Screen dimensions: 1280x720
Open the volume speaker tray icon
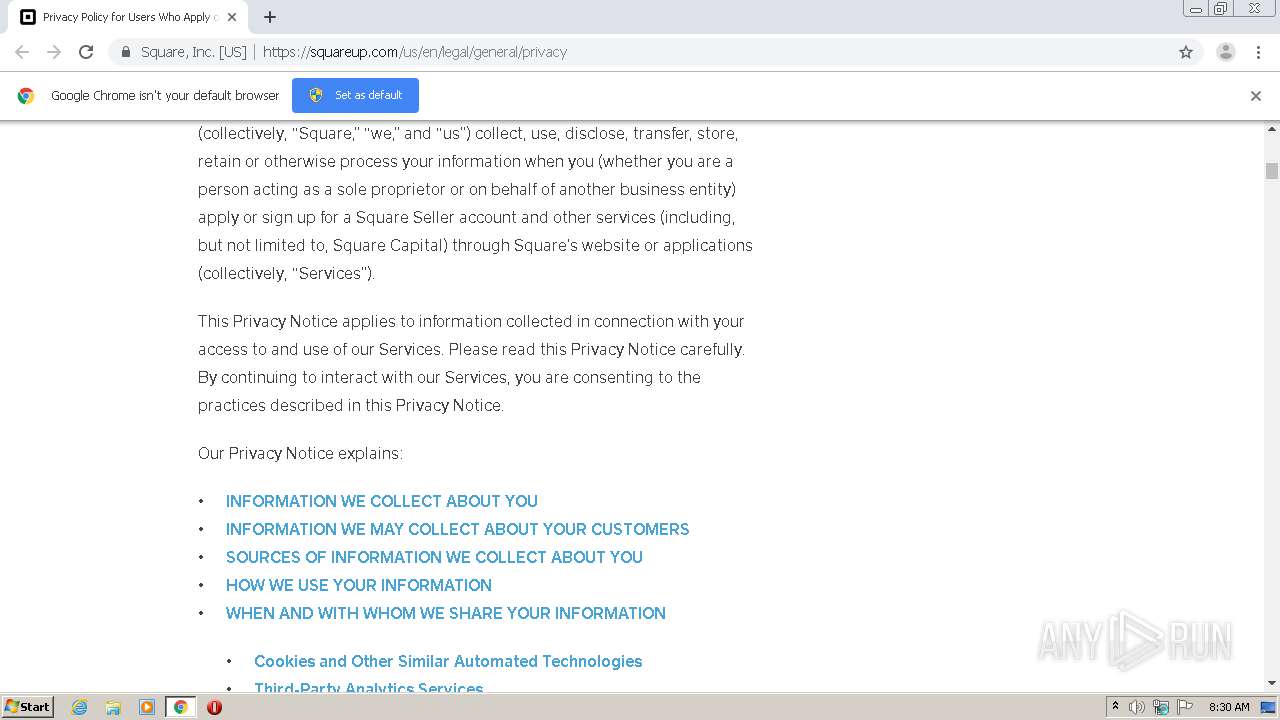(x=1137, y=707)
